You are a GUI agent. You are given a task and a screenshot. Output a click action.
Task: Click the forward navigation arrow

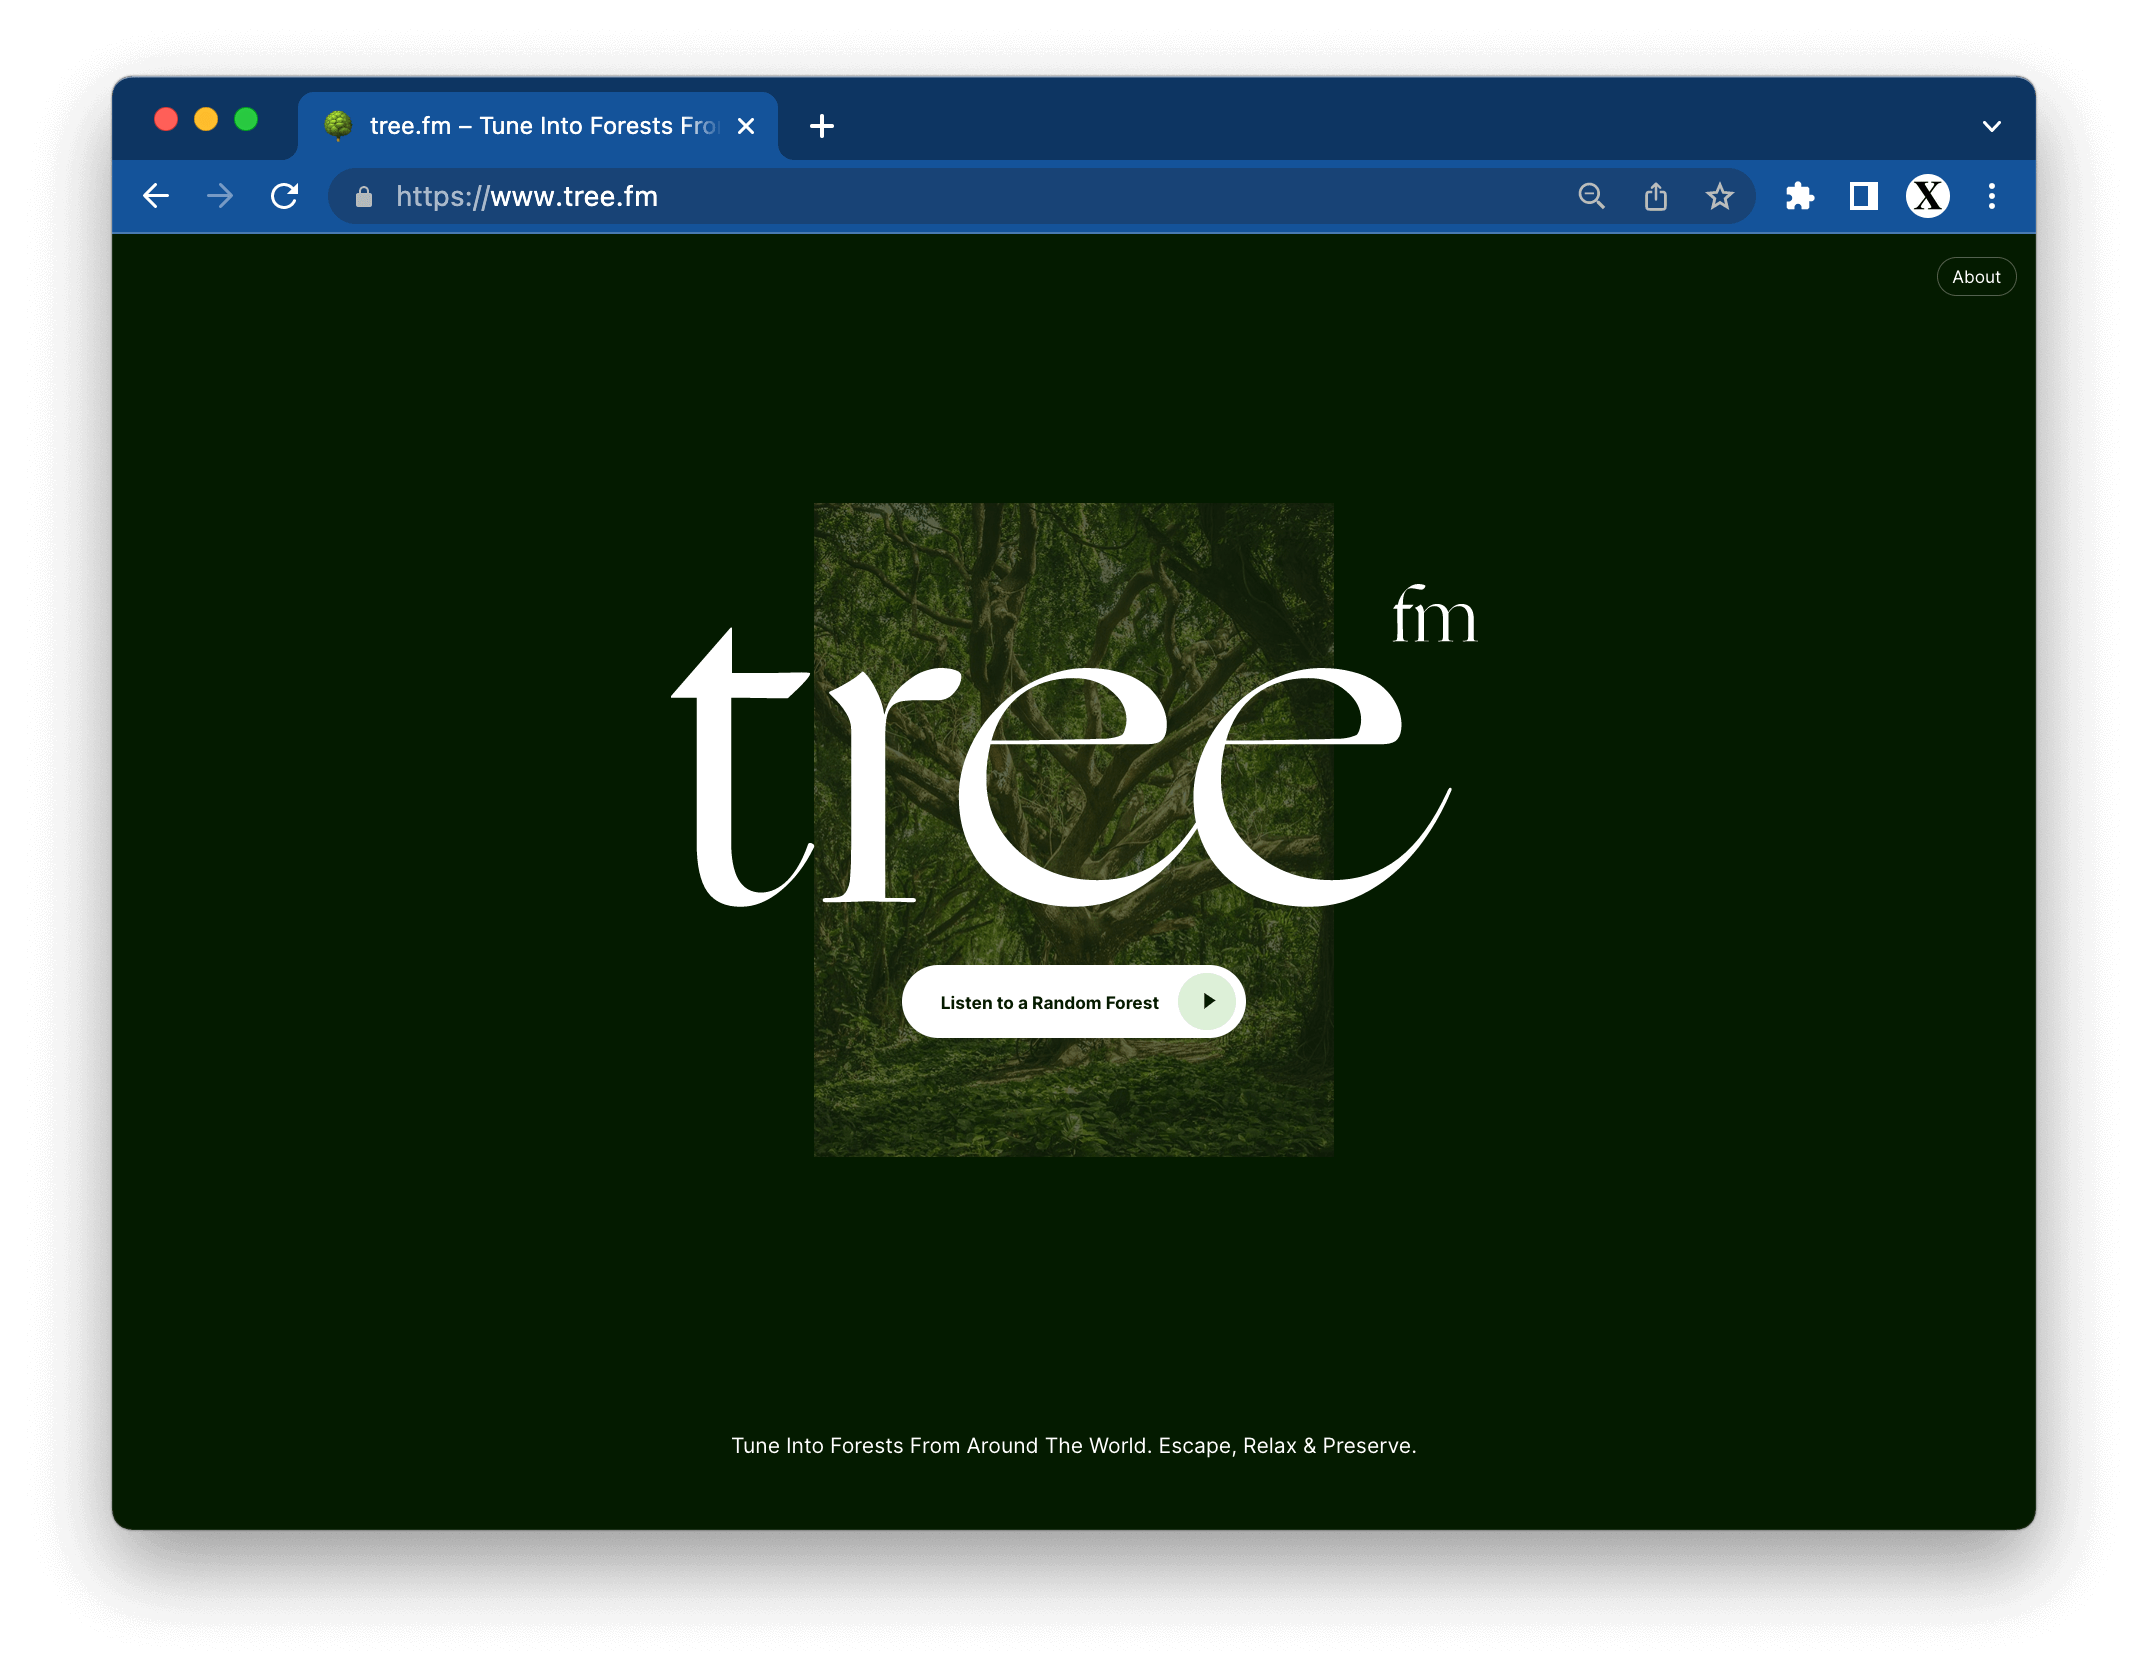pyautogui.click(x=220, y=196)
